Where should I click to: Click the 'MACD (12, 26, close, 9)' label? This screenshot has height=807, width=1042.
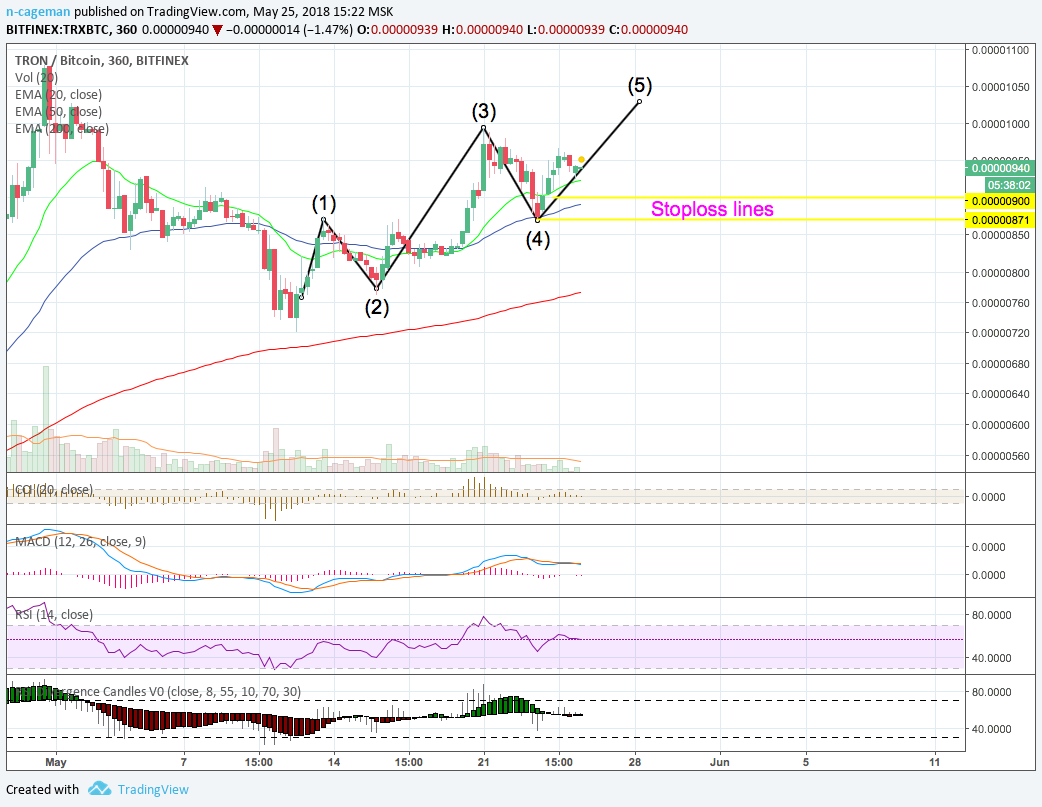[x=80, y=542]
